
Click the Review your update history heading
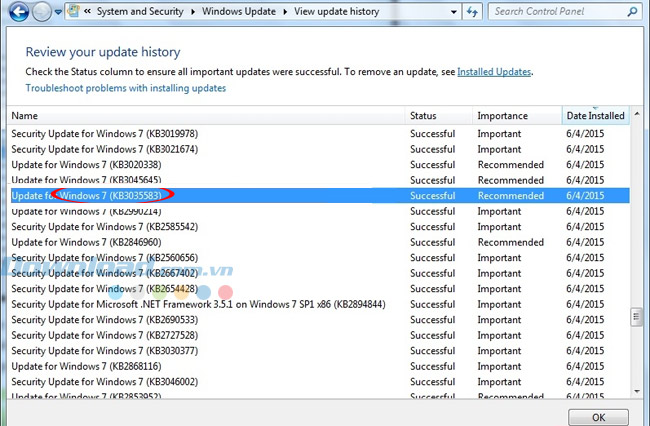[103, 52]
